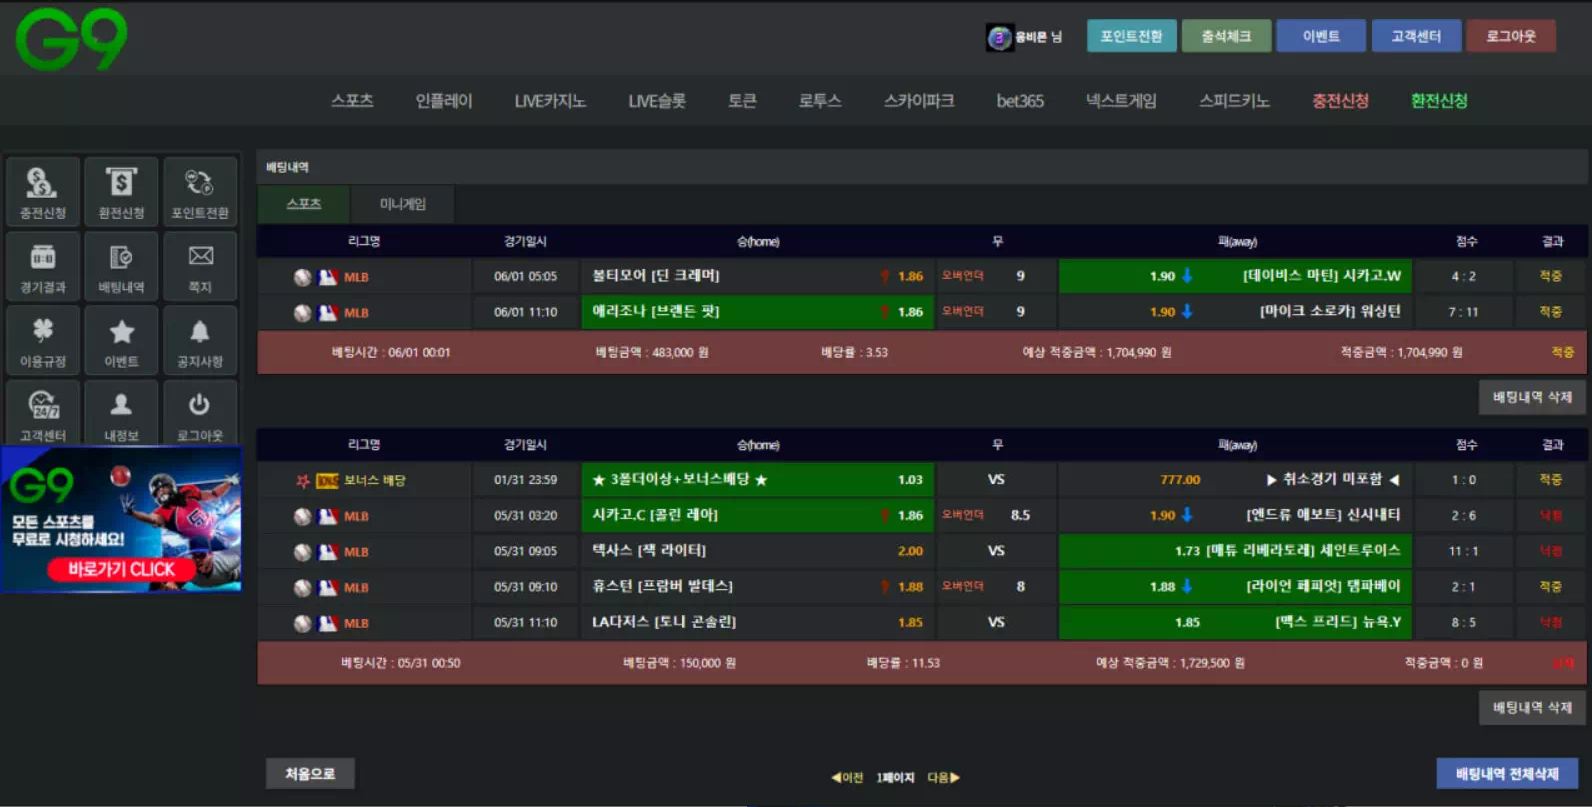Open the 스피드키노 navigation menu
The height and width of the screenshot is (807, 1592).
1234,101
